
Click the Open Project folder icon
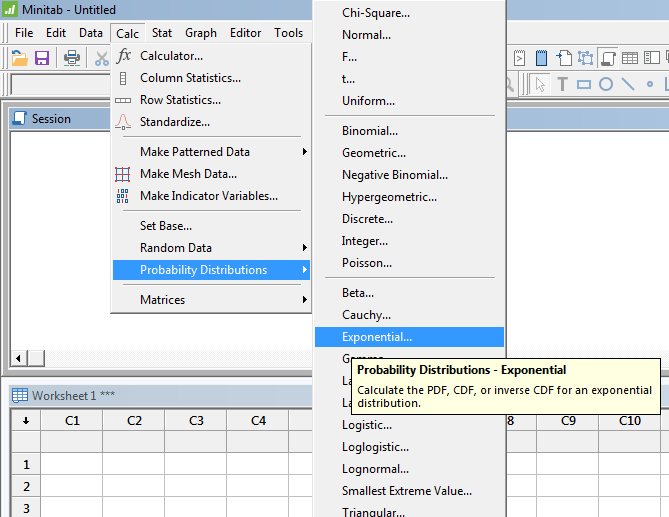click(x=19, y=58)
